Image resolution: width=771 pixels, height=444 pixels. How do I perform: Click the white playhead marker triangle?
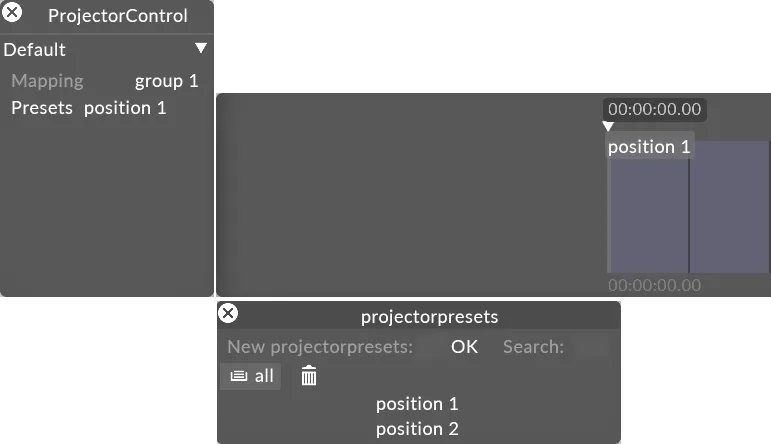tap(608, 127)
